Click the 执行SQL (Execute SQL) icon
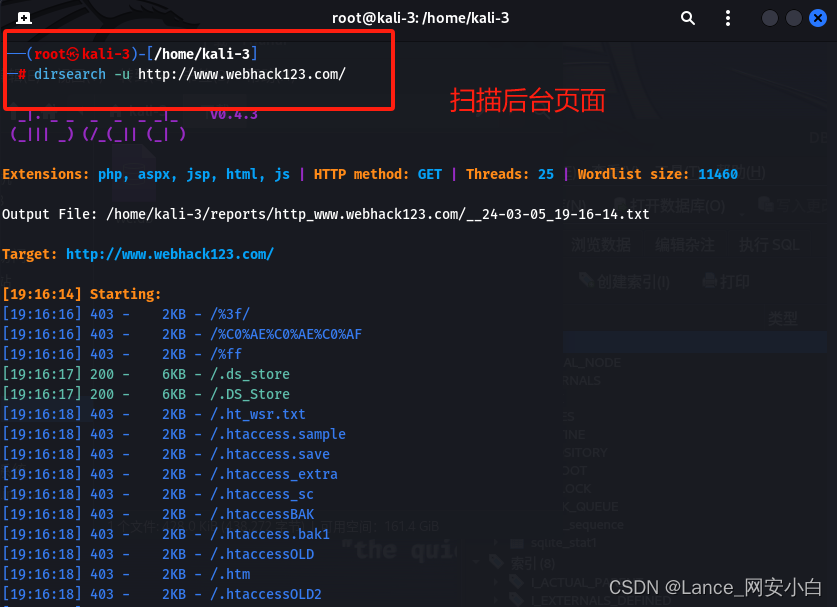Screen dimensions: 837x607 click(767, 245)
